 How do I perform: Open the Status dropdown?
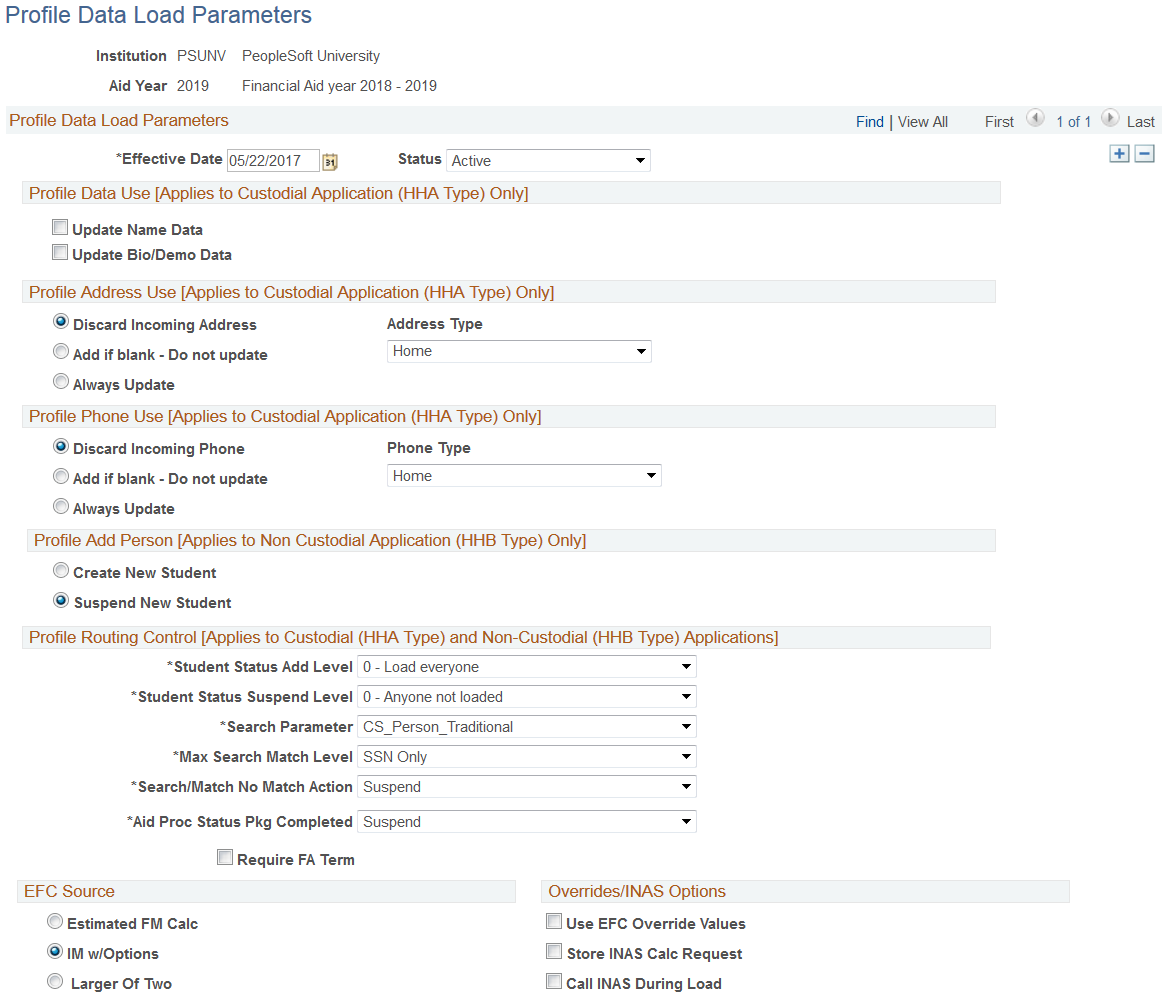[x=640, y=160]
